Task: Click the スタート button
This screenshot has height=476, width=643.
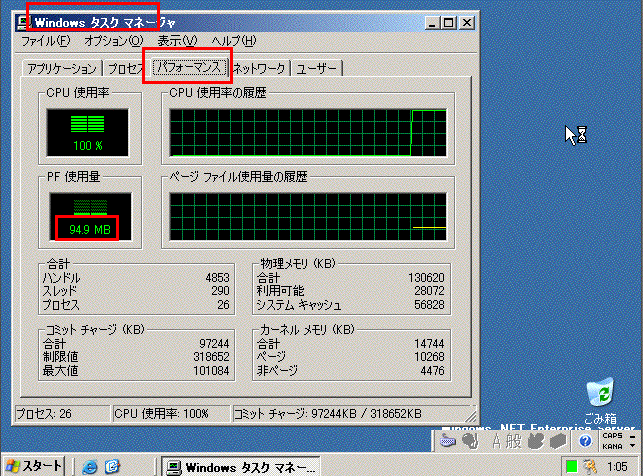Action: (x=34, y=466)
